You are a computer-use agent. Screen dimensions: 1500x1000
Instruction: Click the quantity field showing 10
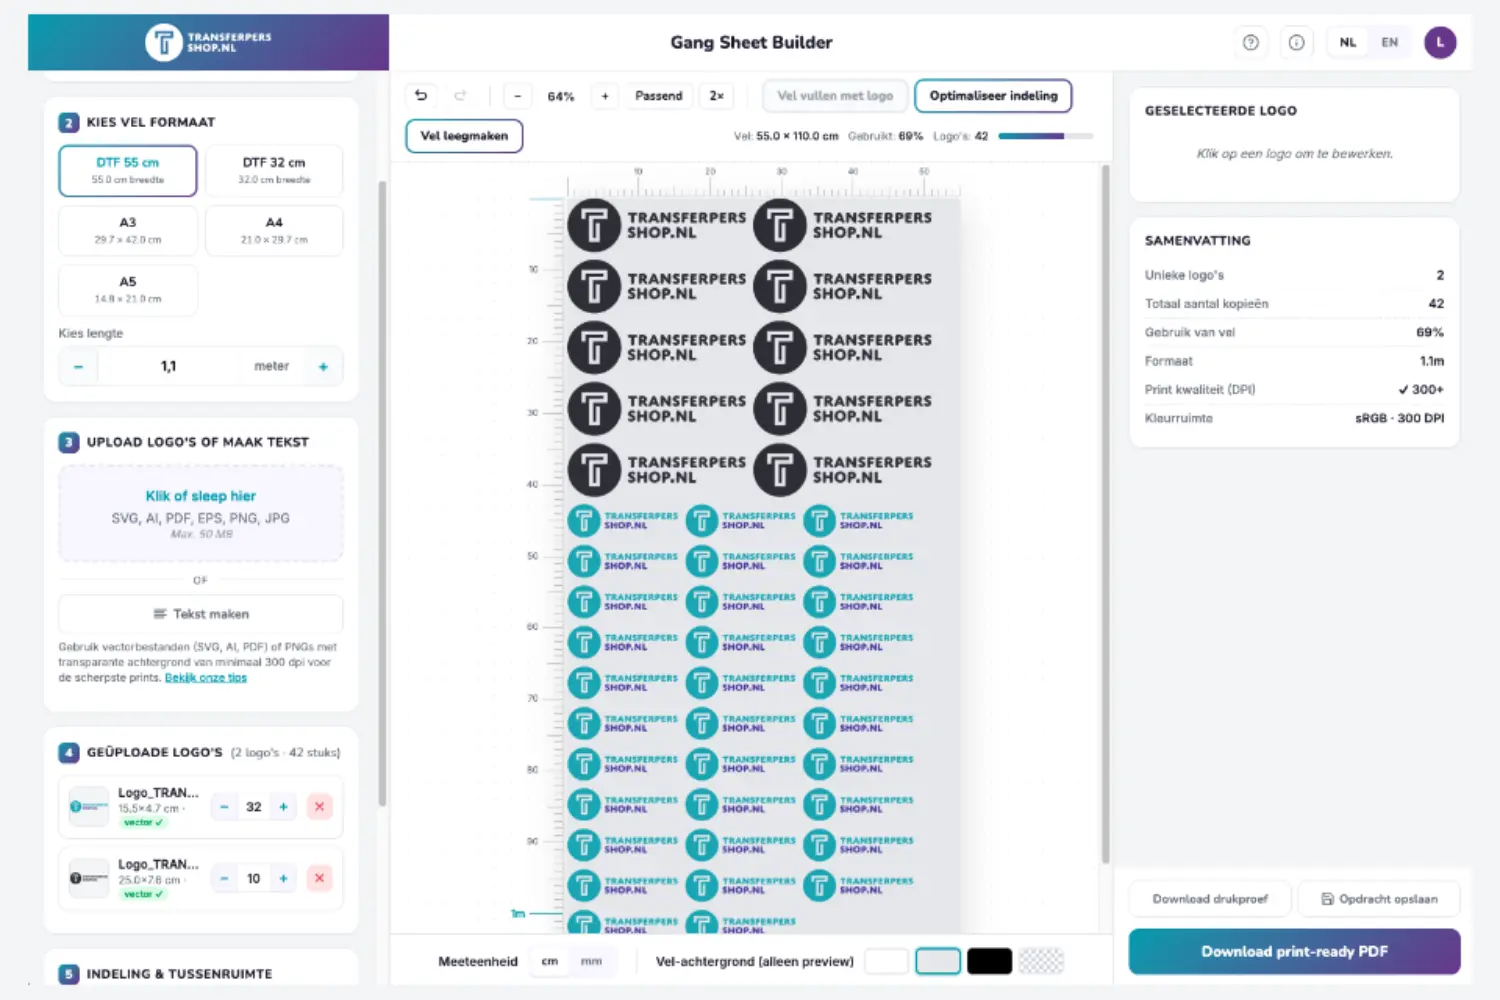coord(254,878)
